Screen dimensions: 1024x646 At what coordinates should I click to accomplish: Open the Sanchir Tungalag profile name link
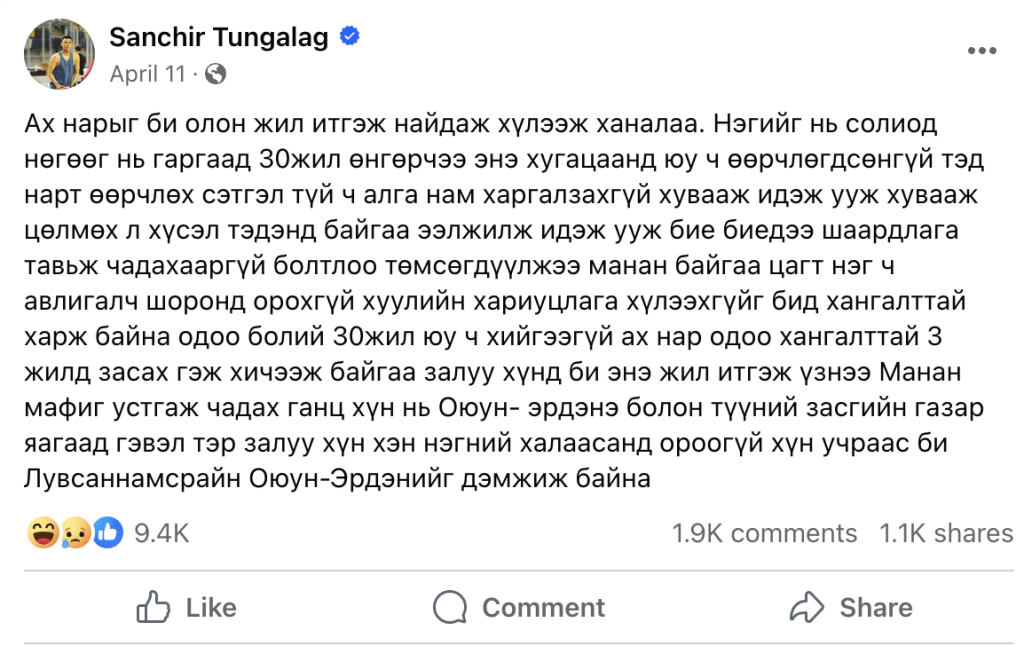tap(218, 38)
